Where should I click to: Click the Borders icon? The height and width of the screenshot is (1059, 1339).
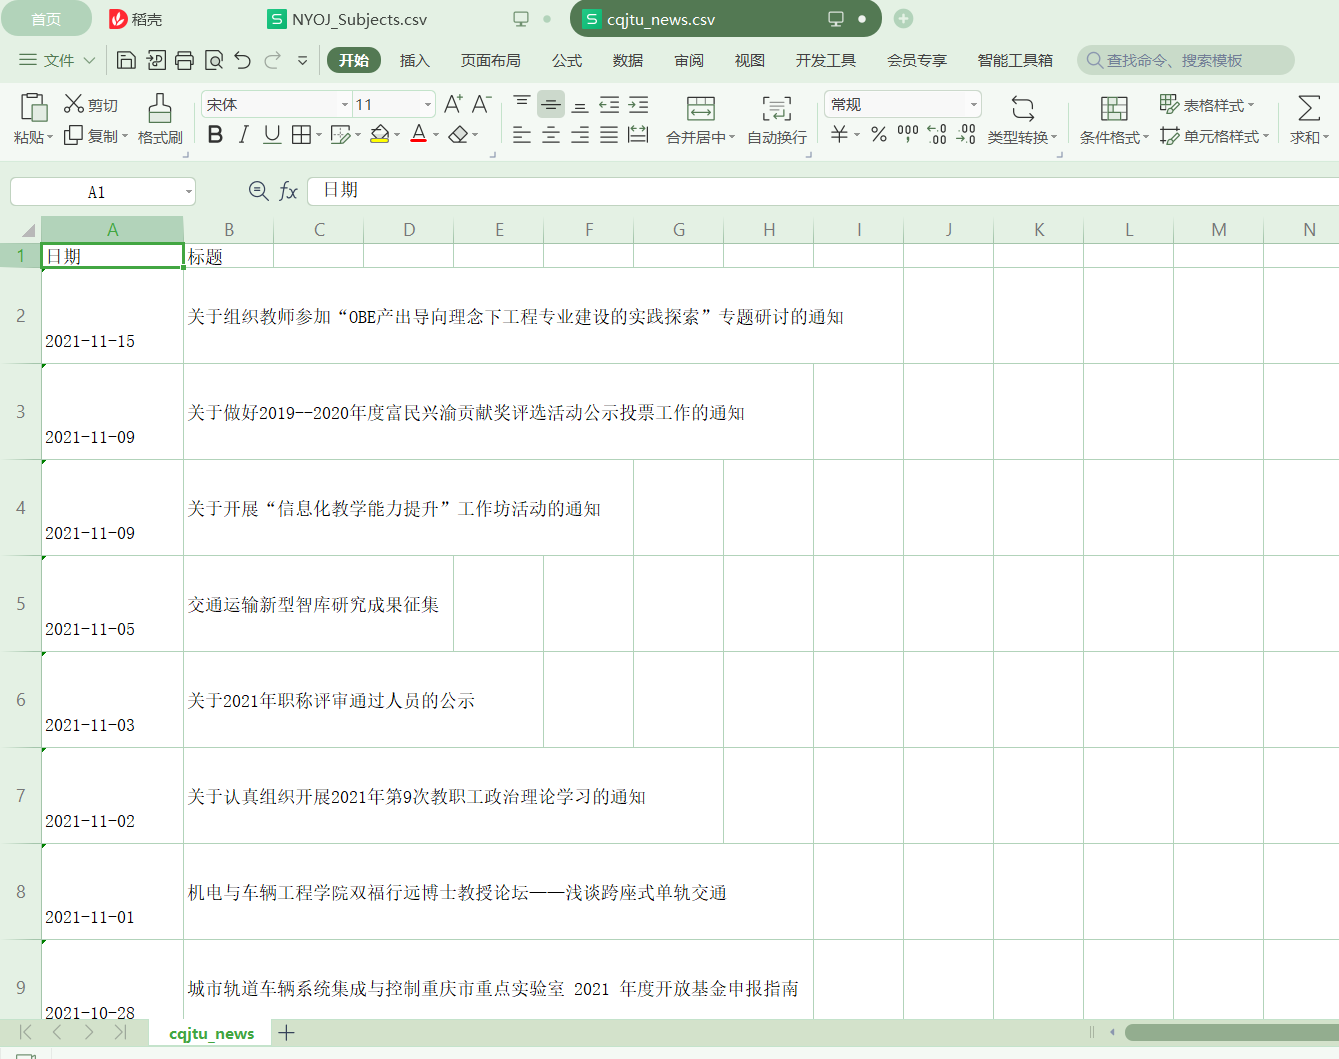pyautogui.click(x=301, y=134)
